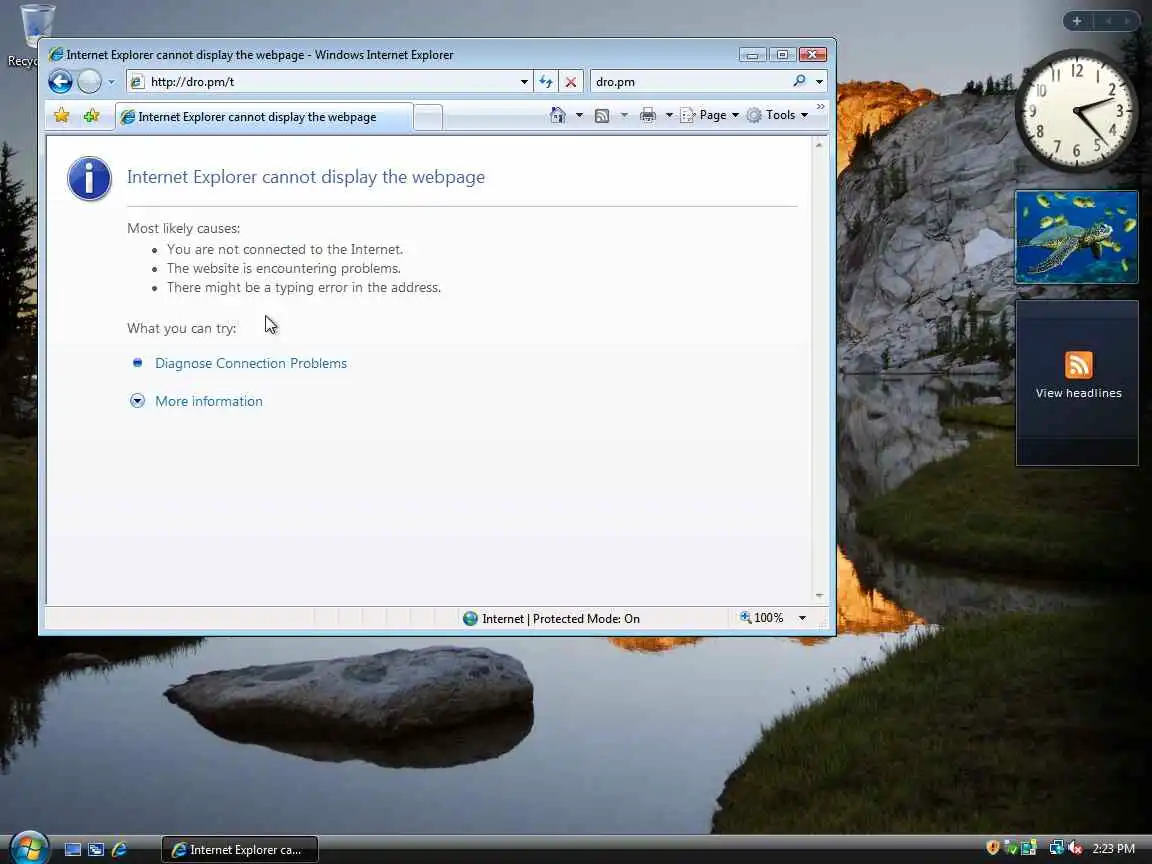The width and height of the screenshot is (1152, 864).
Task: Click the muted volume tray icon
Action: (1075, 848)
